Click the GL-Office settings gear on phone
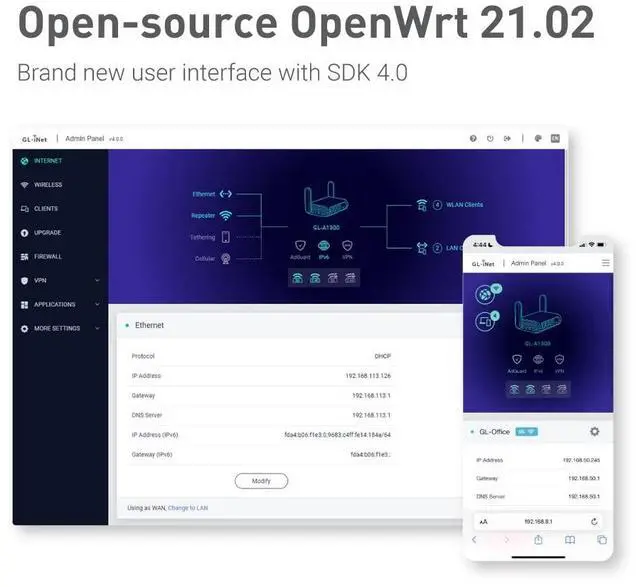The height and width of the screenshot is (587, 640). [595, 432]
